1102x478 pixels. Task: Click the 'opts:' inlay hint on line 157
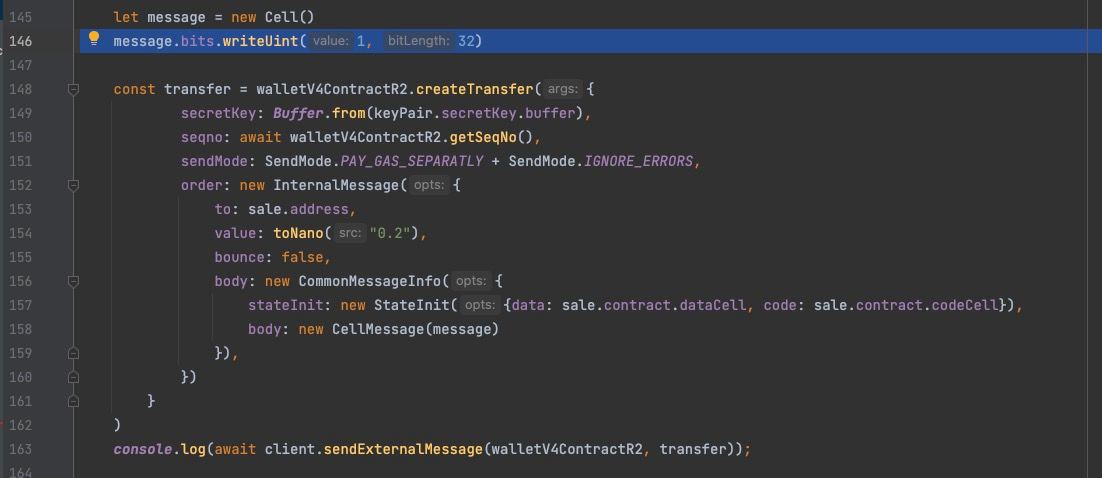coord(480,304)
